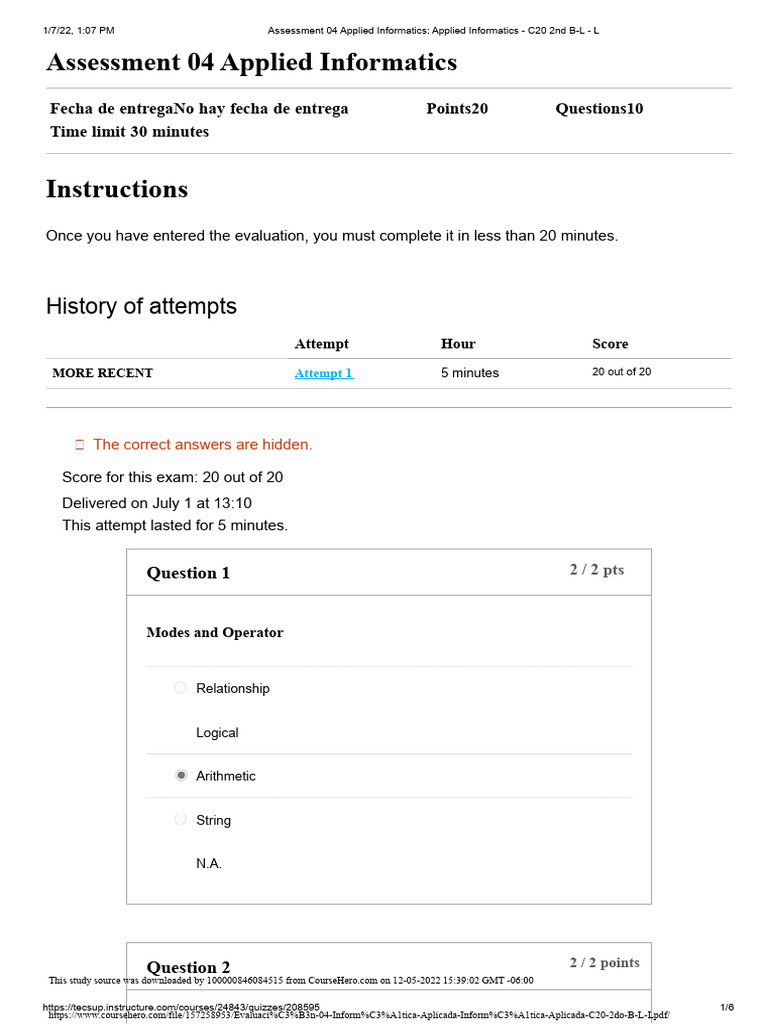The height and width of the screenshot is (1024, 768).
Task: Click the Modes and Operator question text
Action: point(215,632)
